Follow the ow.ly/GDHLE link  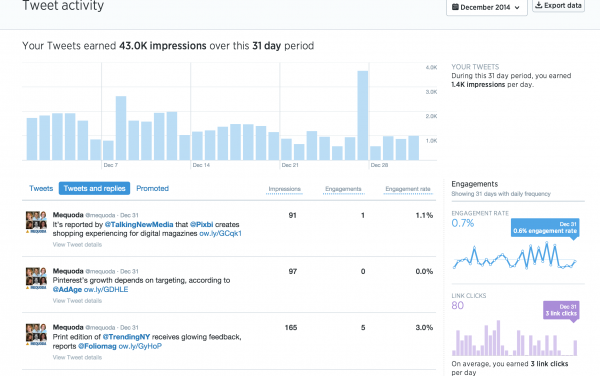click(x=106, y=290)
